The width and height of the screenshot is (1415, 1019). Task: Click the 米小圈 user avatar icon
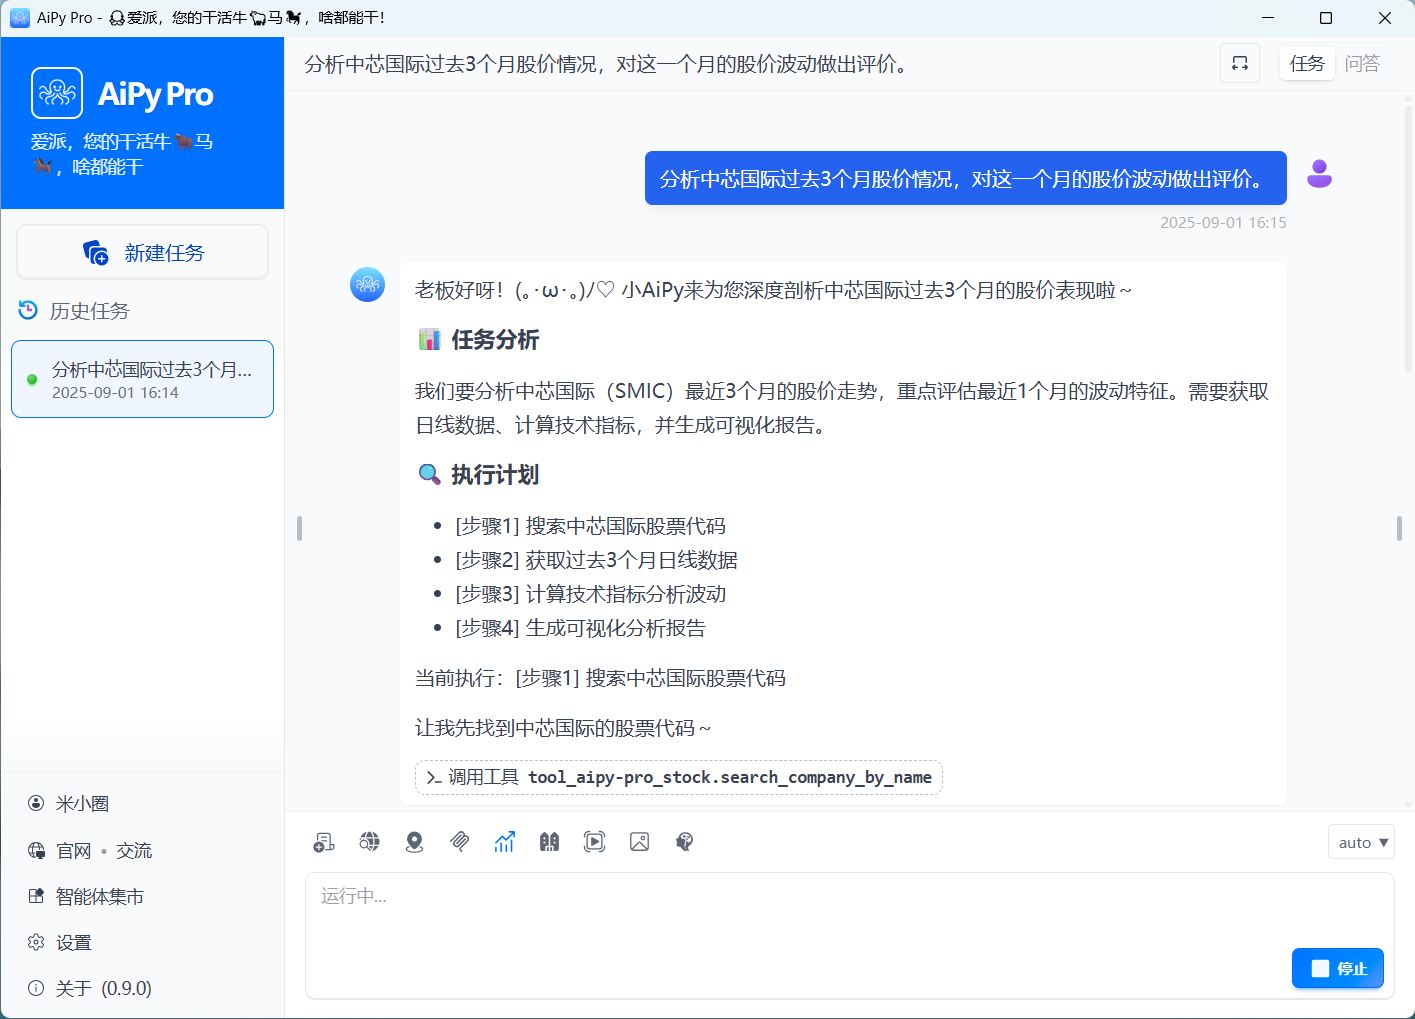(36, 803)
